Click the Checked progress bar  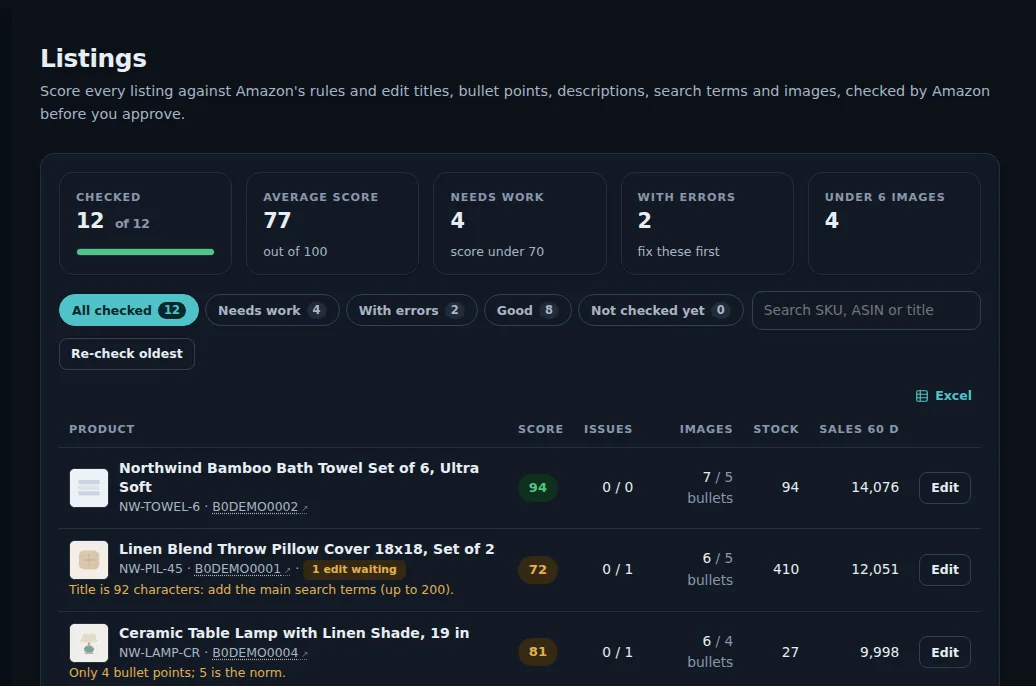[145, 252]
